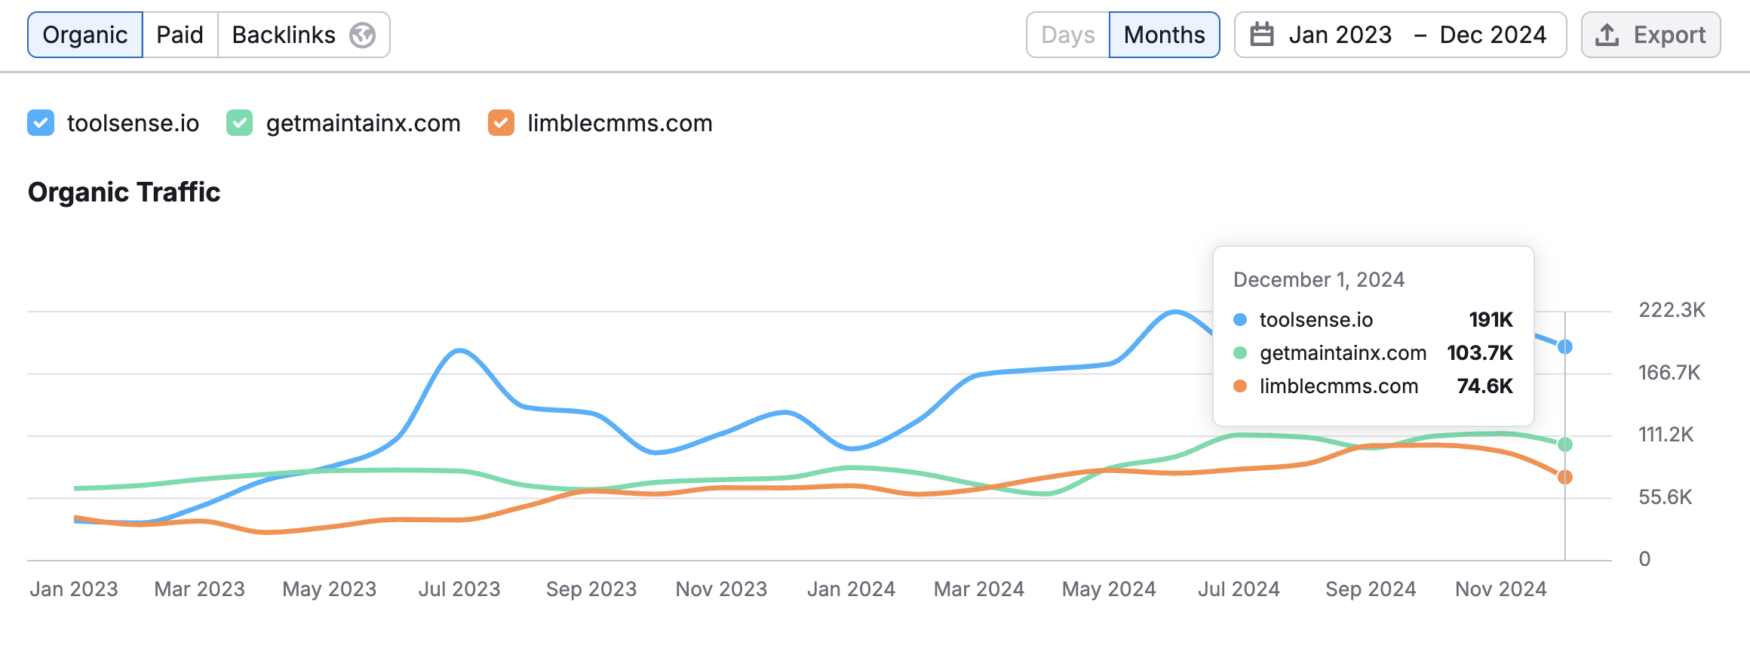Click the orange limblecmms.com data point marker
This screenshot has width=1750, height=658.
click(1565, 477)
